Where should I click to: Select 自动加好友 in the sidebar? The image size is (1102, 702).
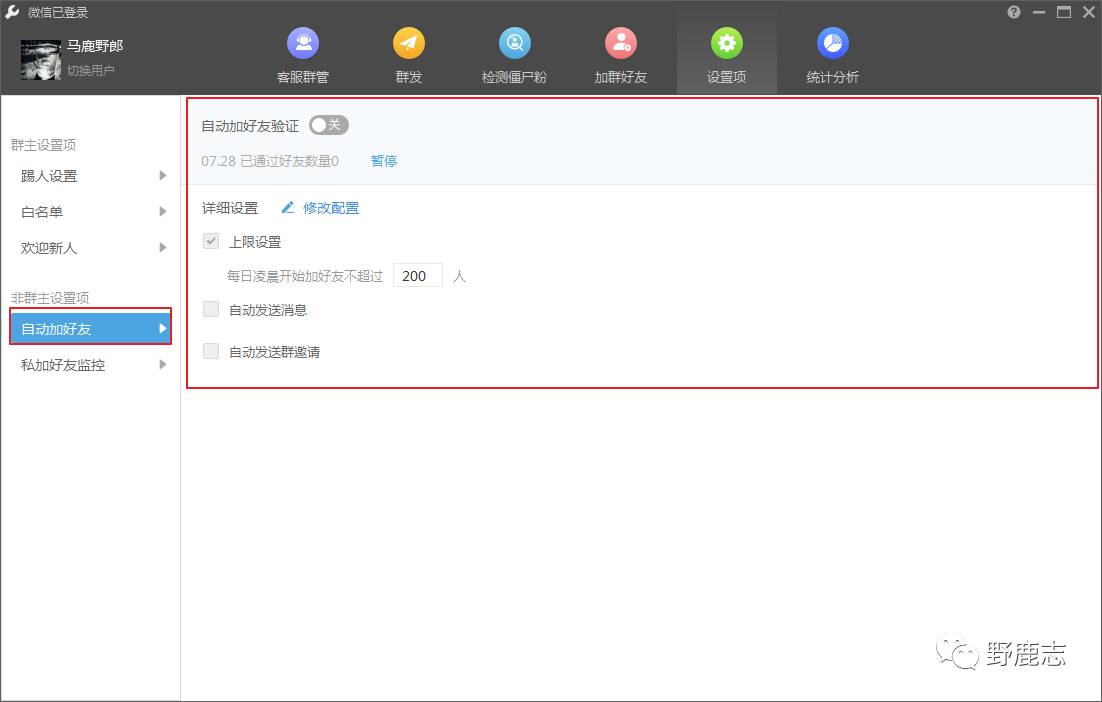pyautogui.click(x=90, y=328)
